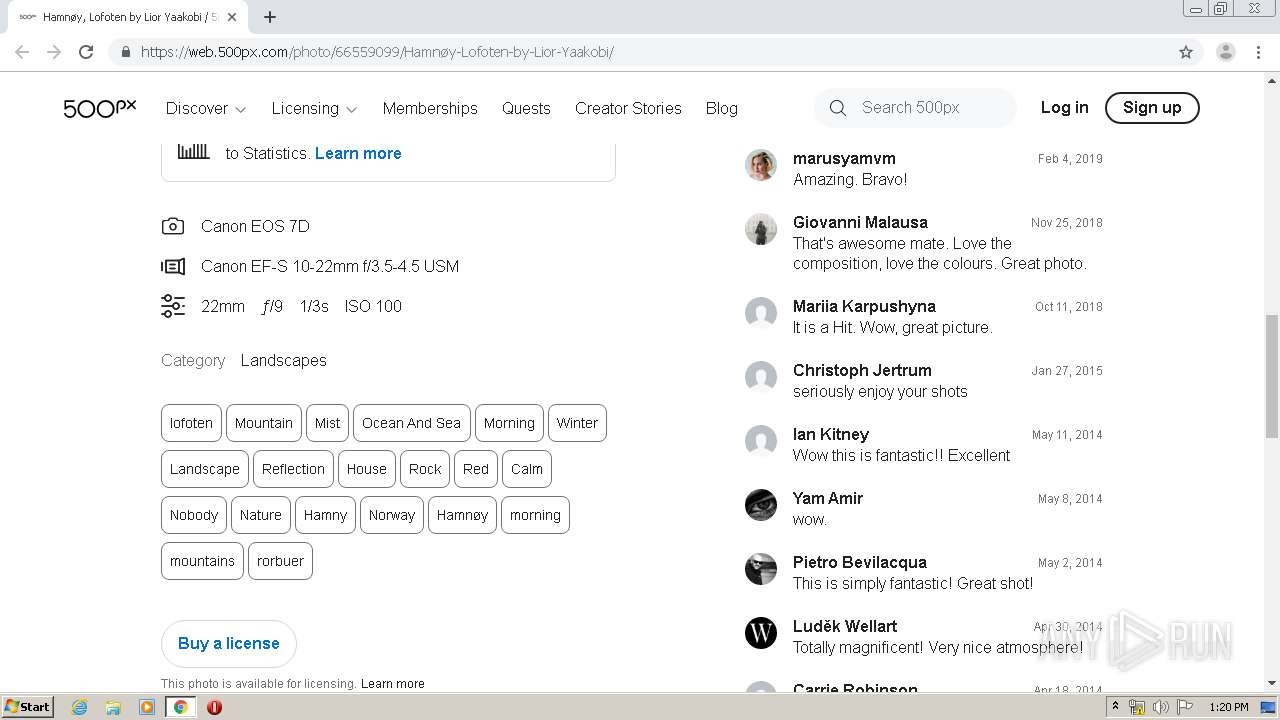Click the camera icon beside Canon EOS 7D
Image resolution: width=1280 pixels, height=720 pixels.
pyautogui.click(x=173, y=226)
